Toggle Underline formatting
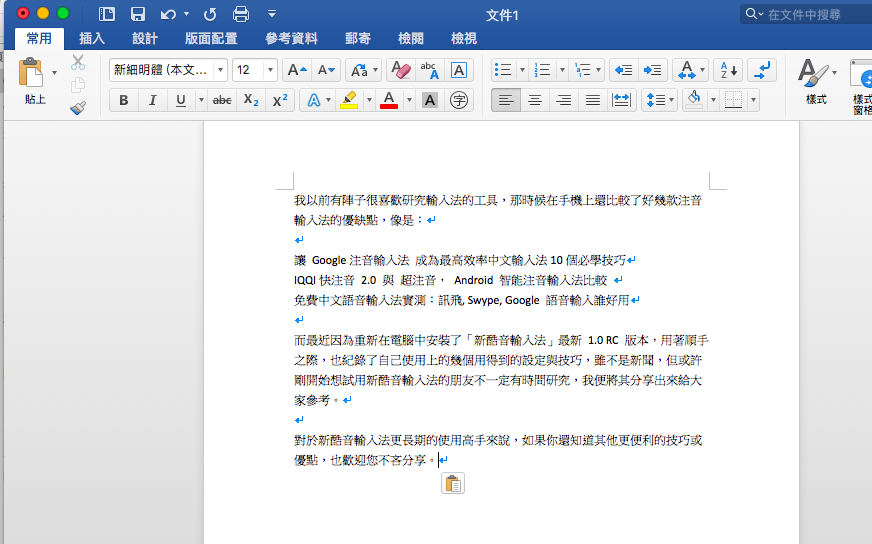This screenshot has width=872, height=544. 181,100
